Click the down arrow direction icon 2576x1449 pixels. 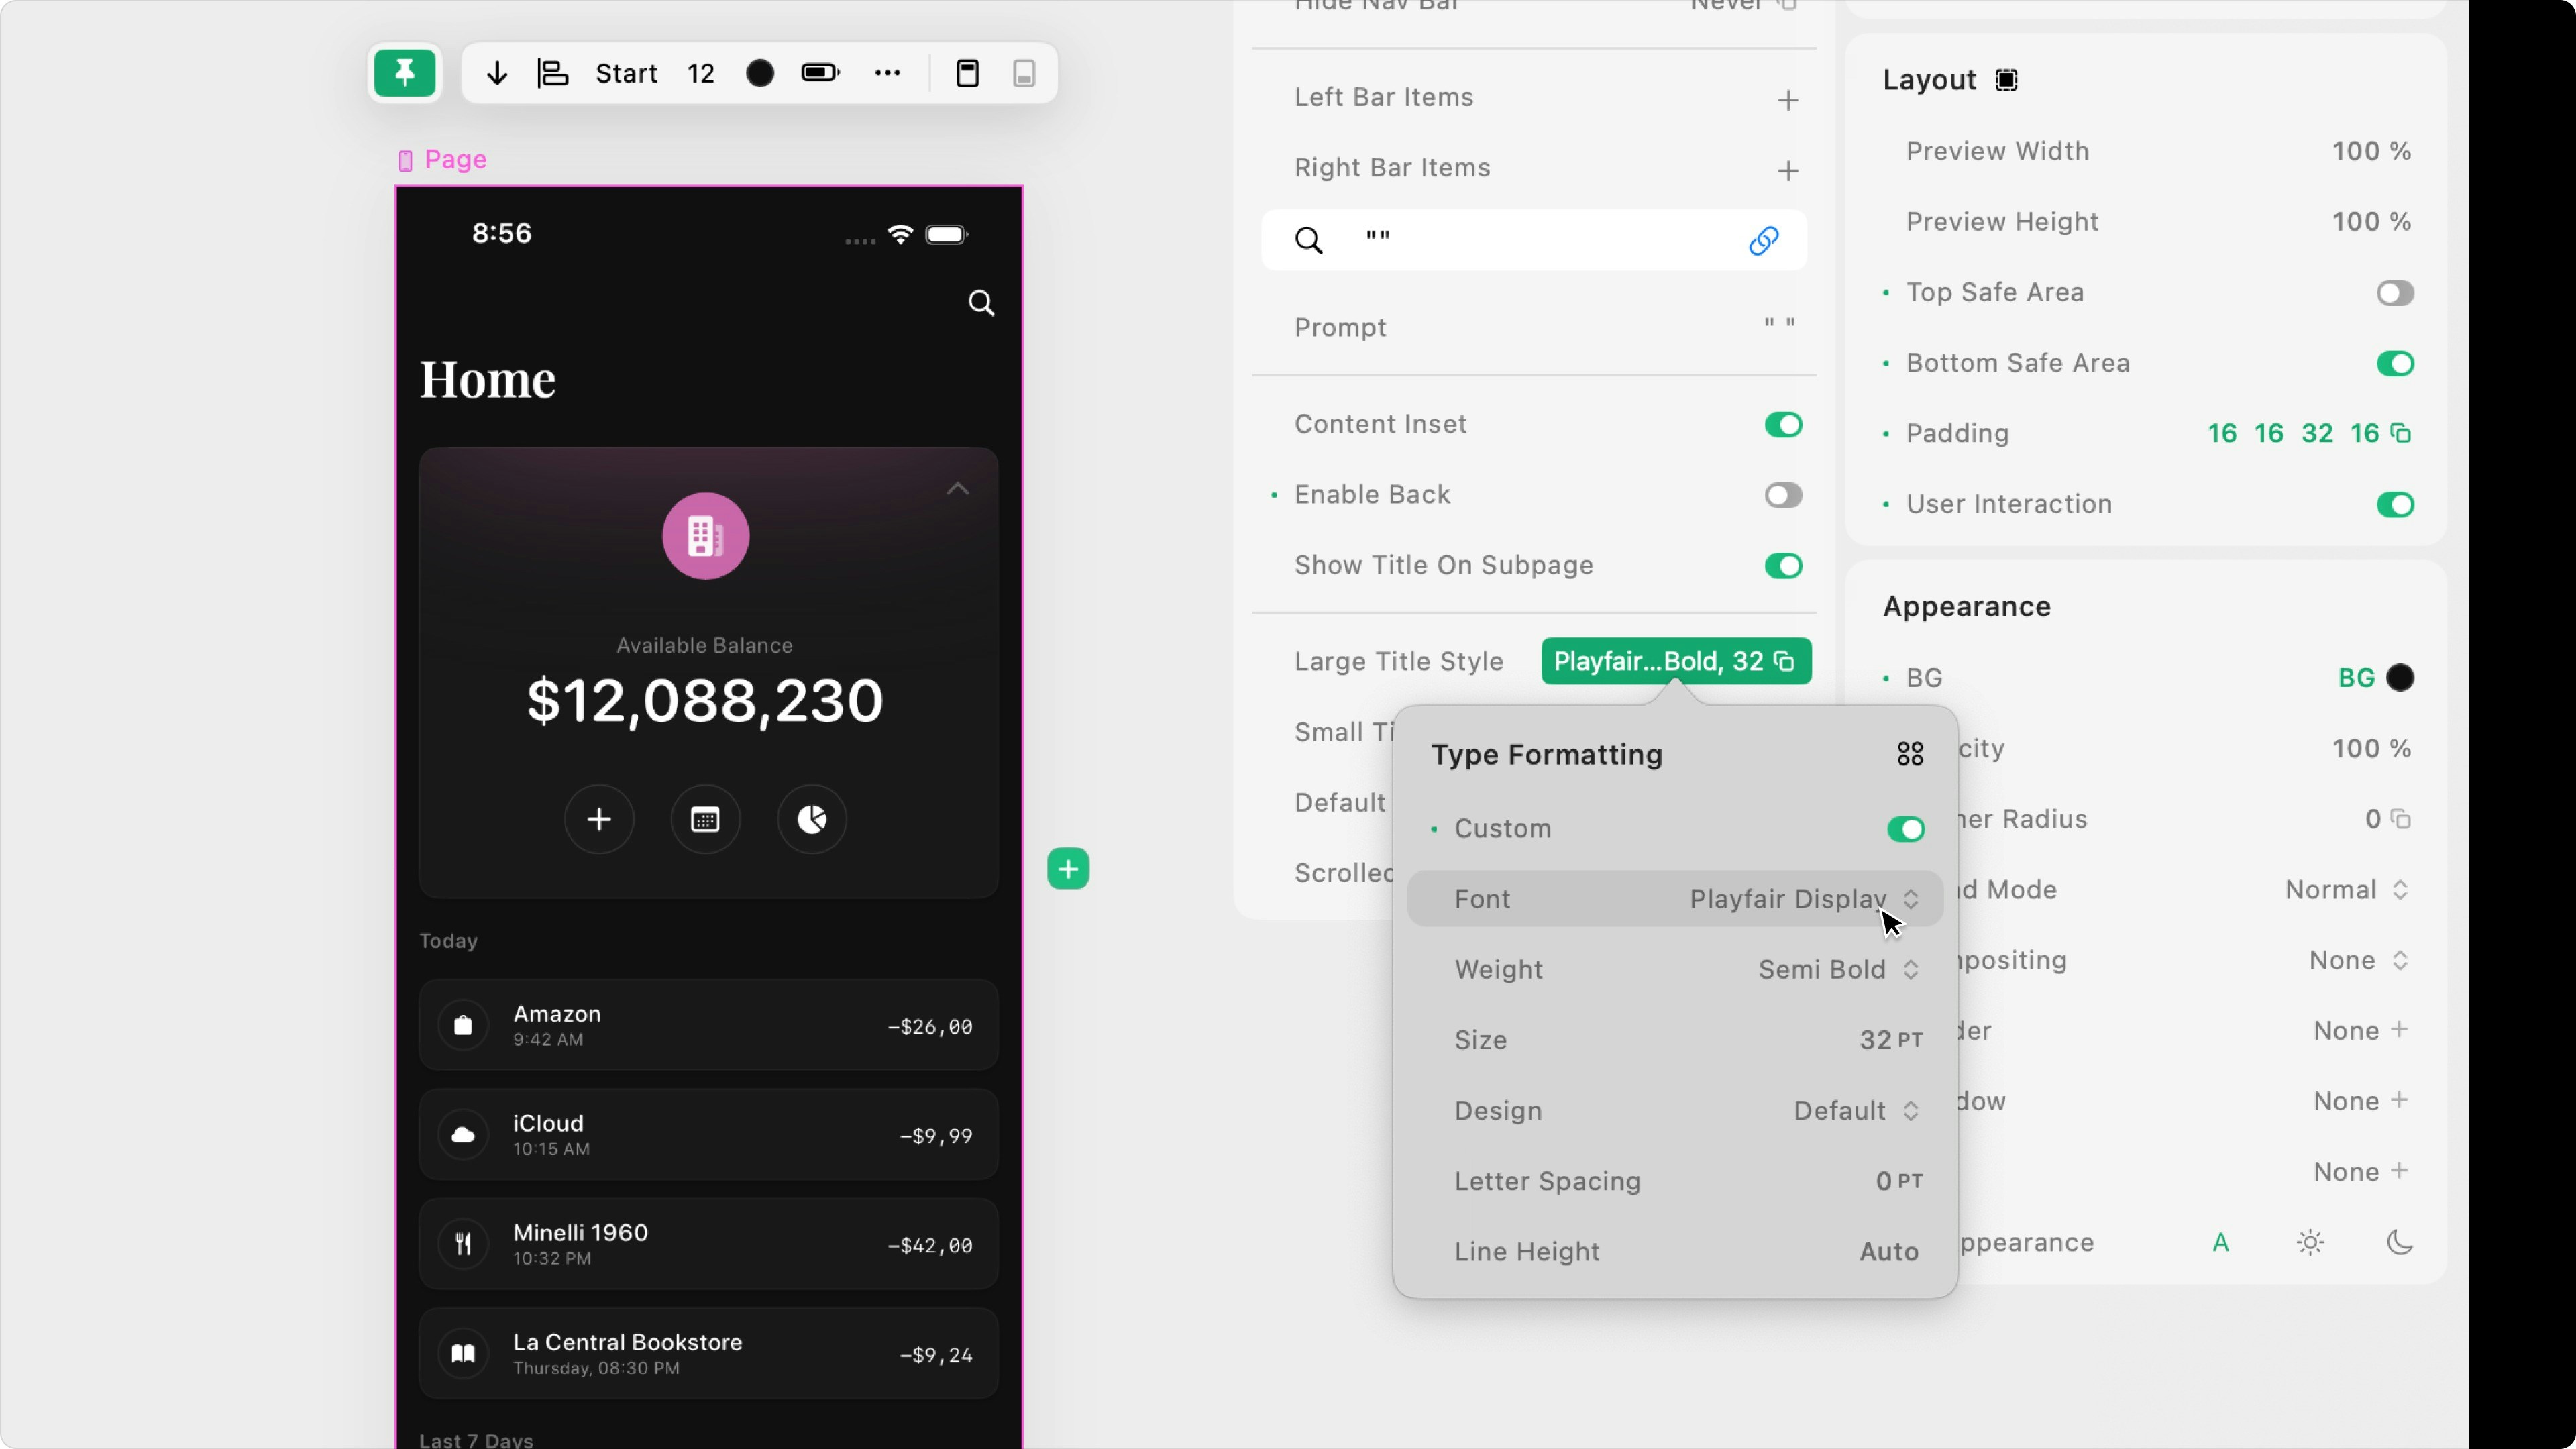(497, 73)
